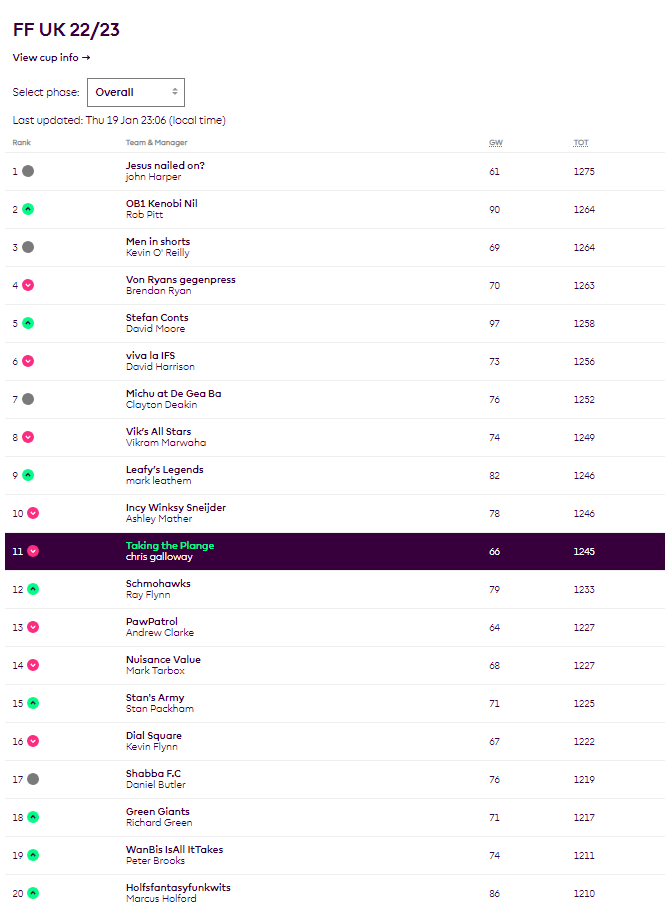Open Michu at De Gea Ba team

[x=174, y=394]
